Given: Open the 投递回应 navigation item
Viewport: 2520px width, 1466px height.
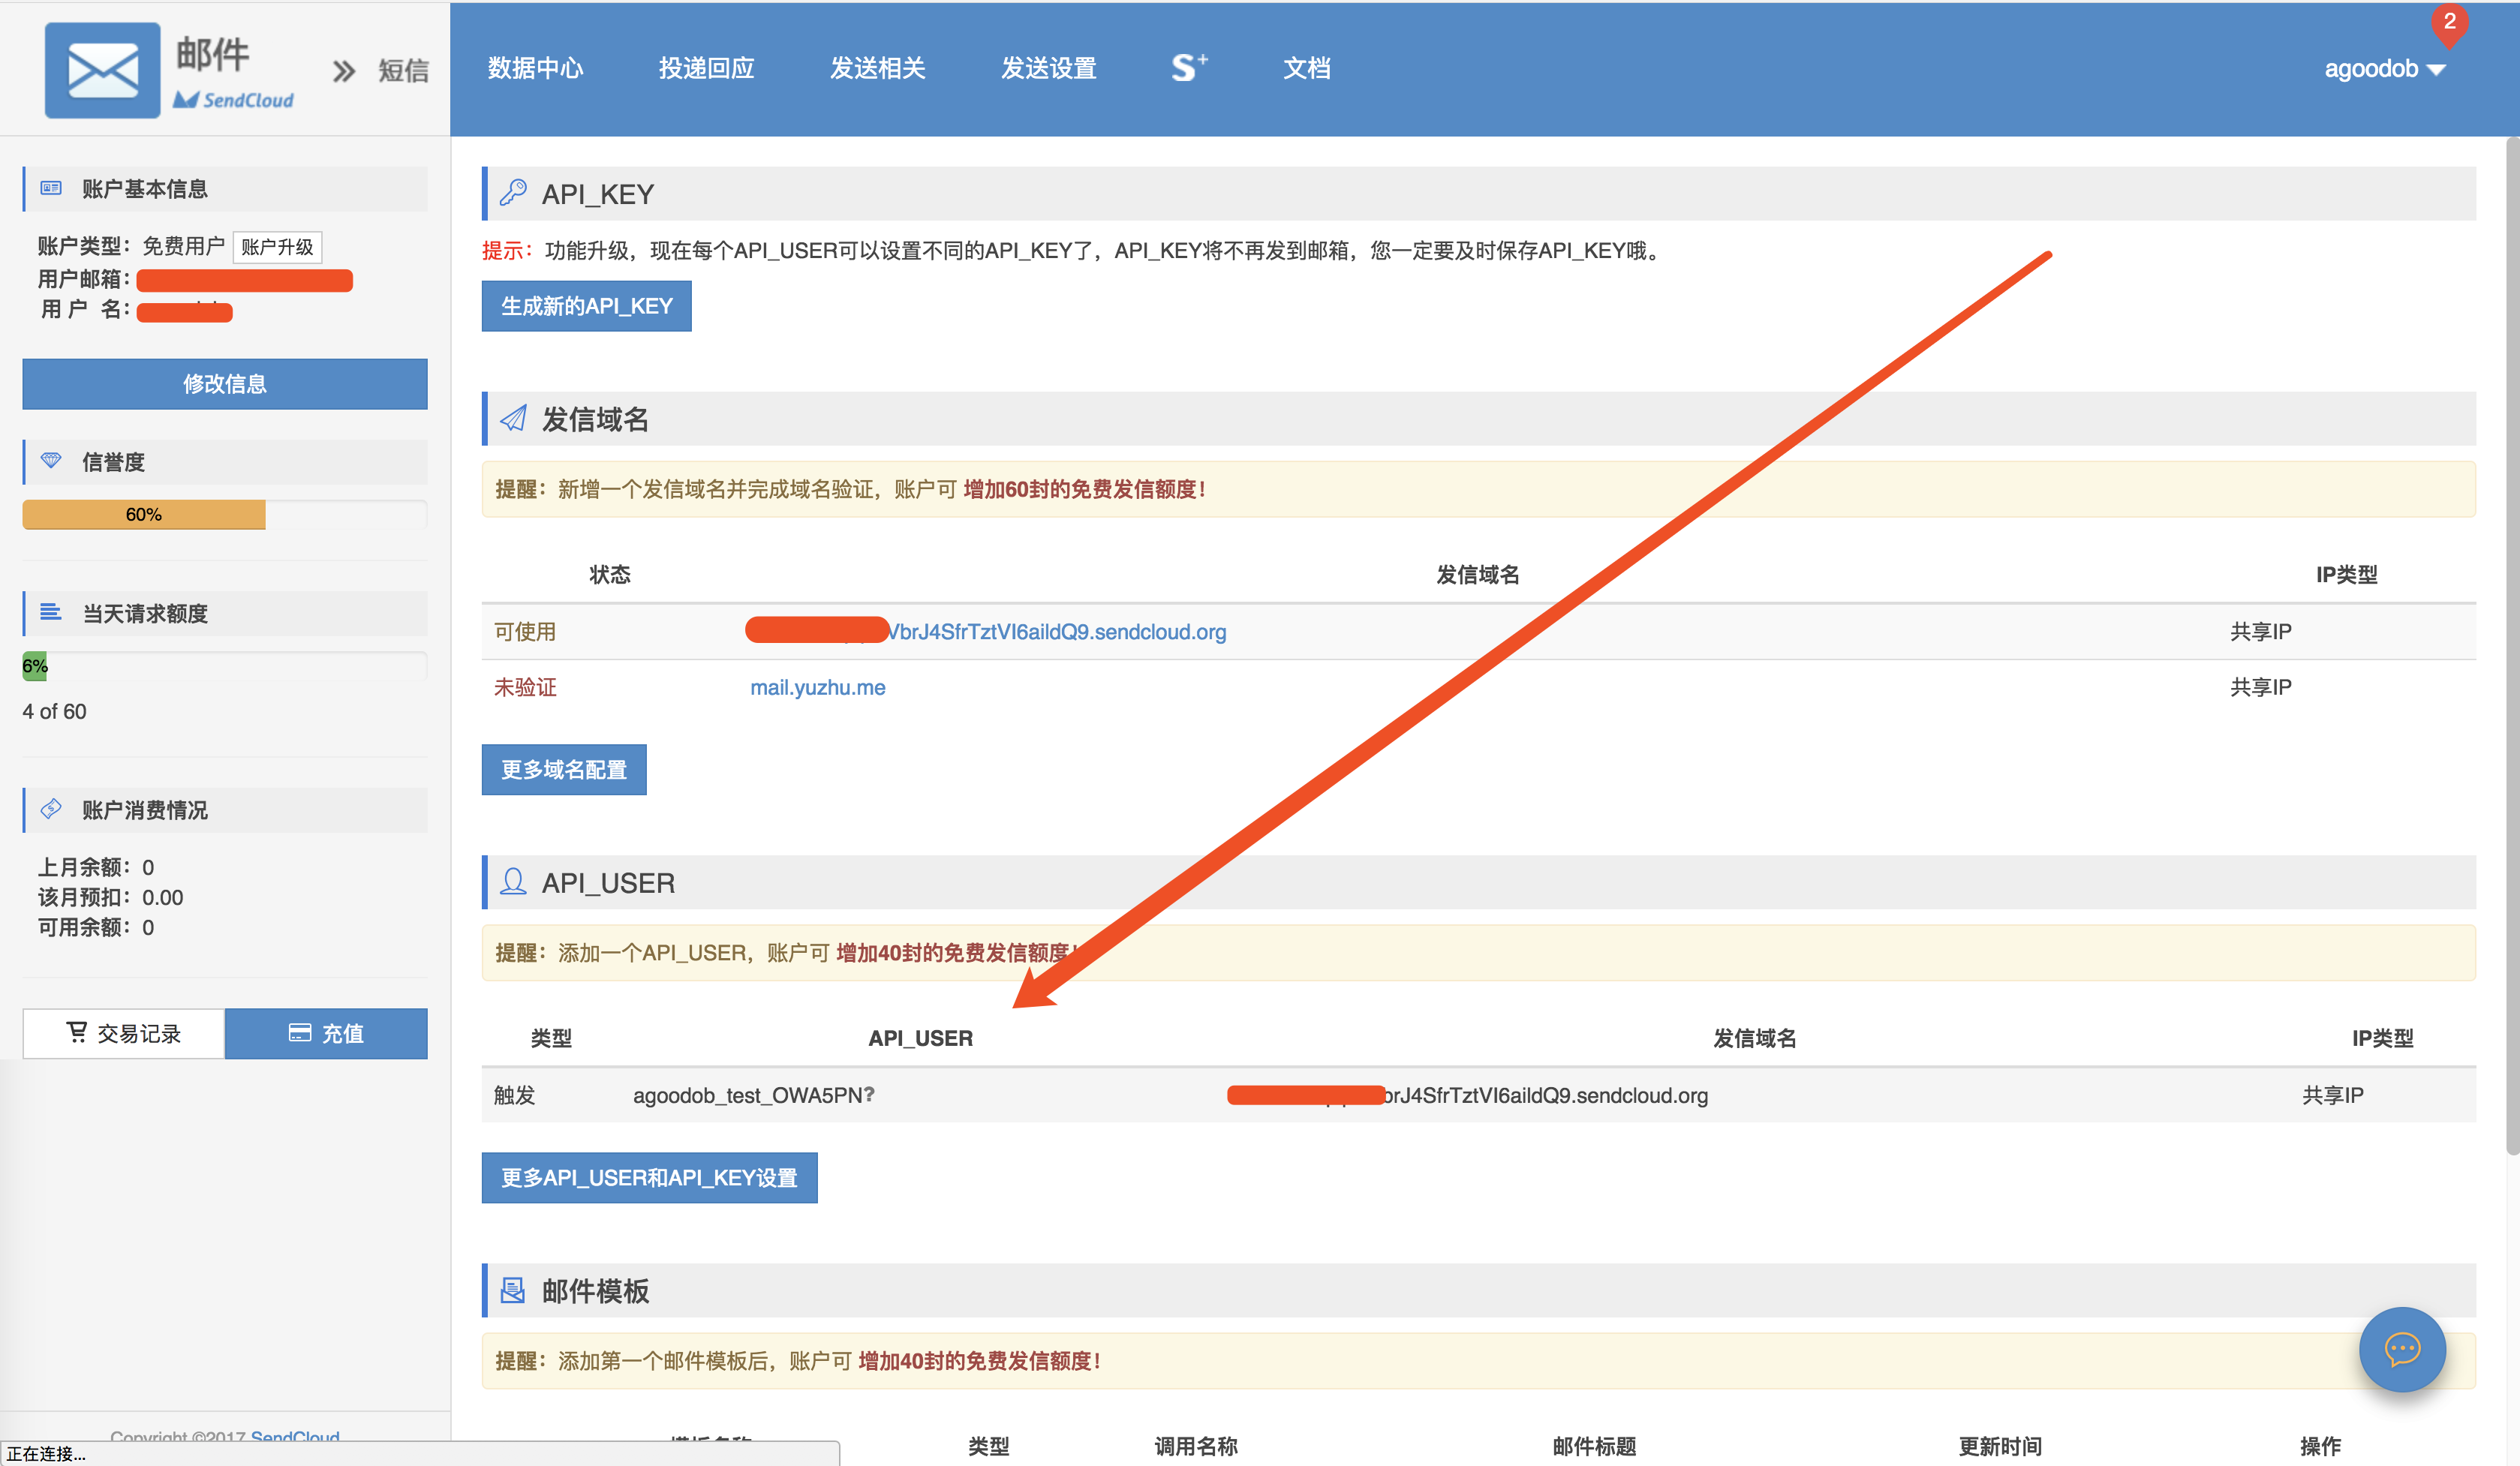Looking at the screenshot, I should 706,68.
